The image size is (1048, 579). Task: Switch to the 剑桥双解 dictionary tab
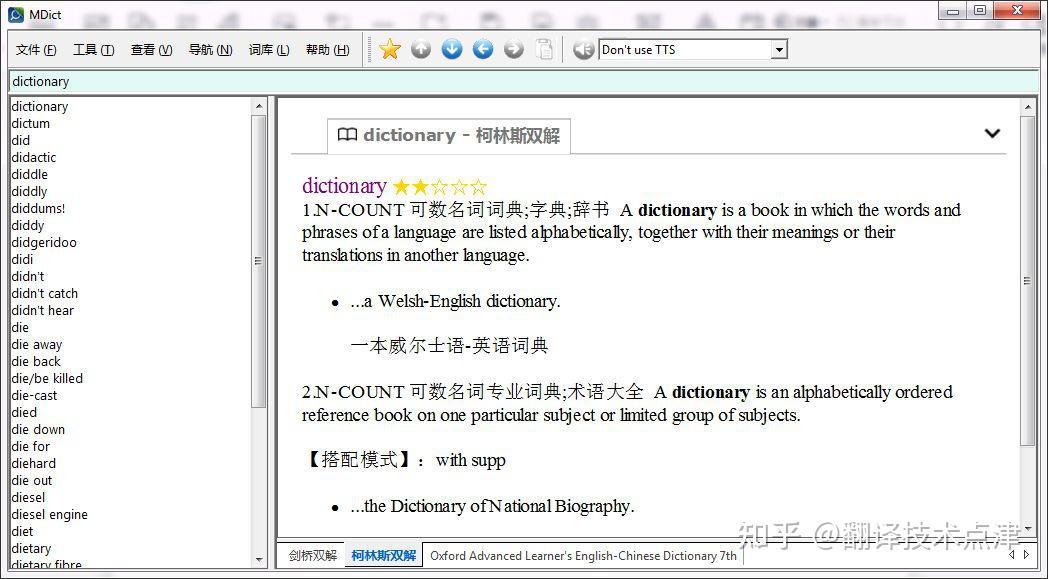point(311,555)
